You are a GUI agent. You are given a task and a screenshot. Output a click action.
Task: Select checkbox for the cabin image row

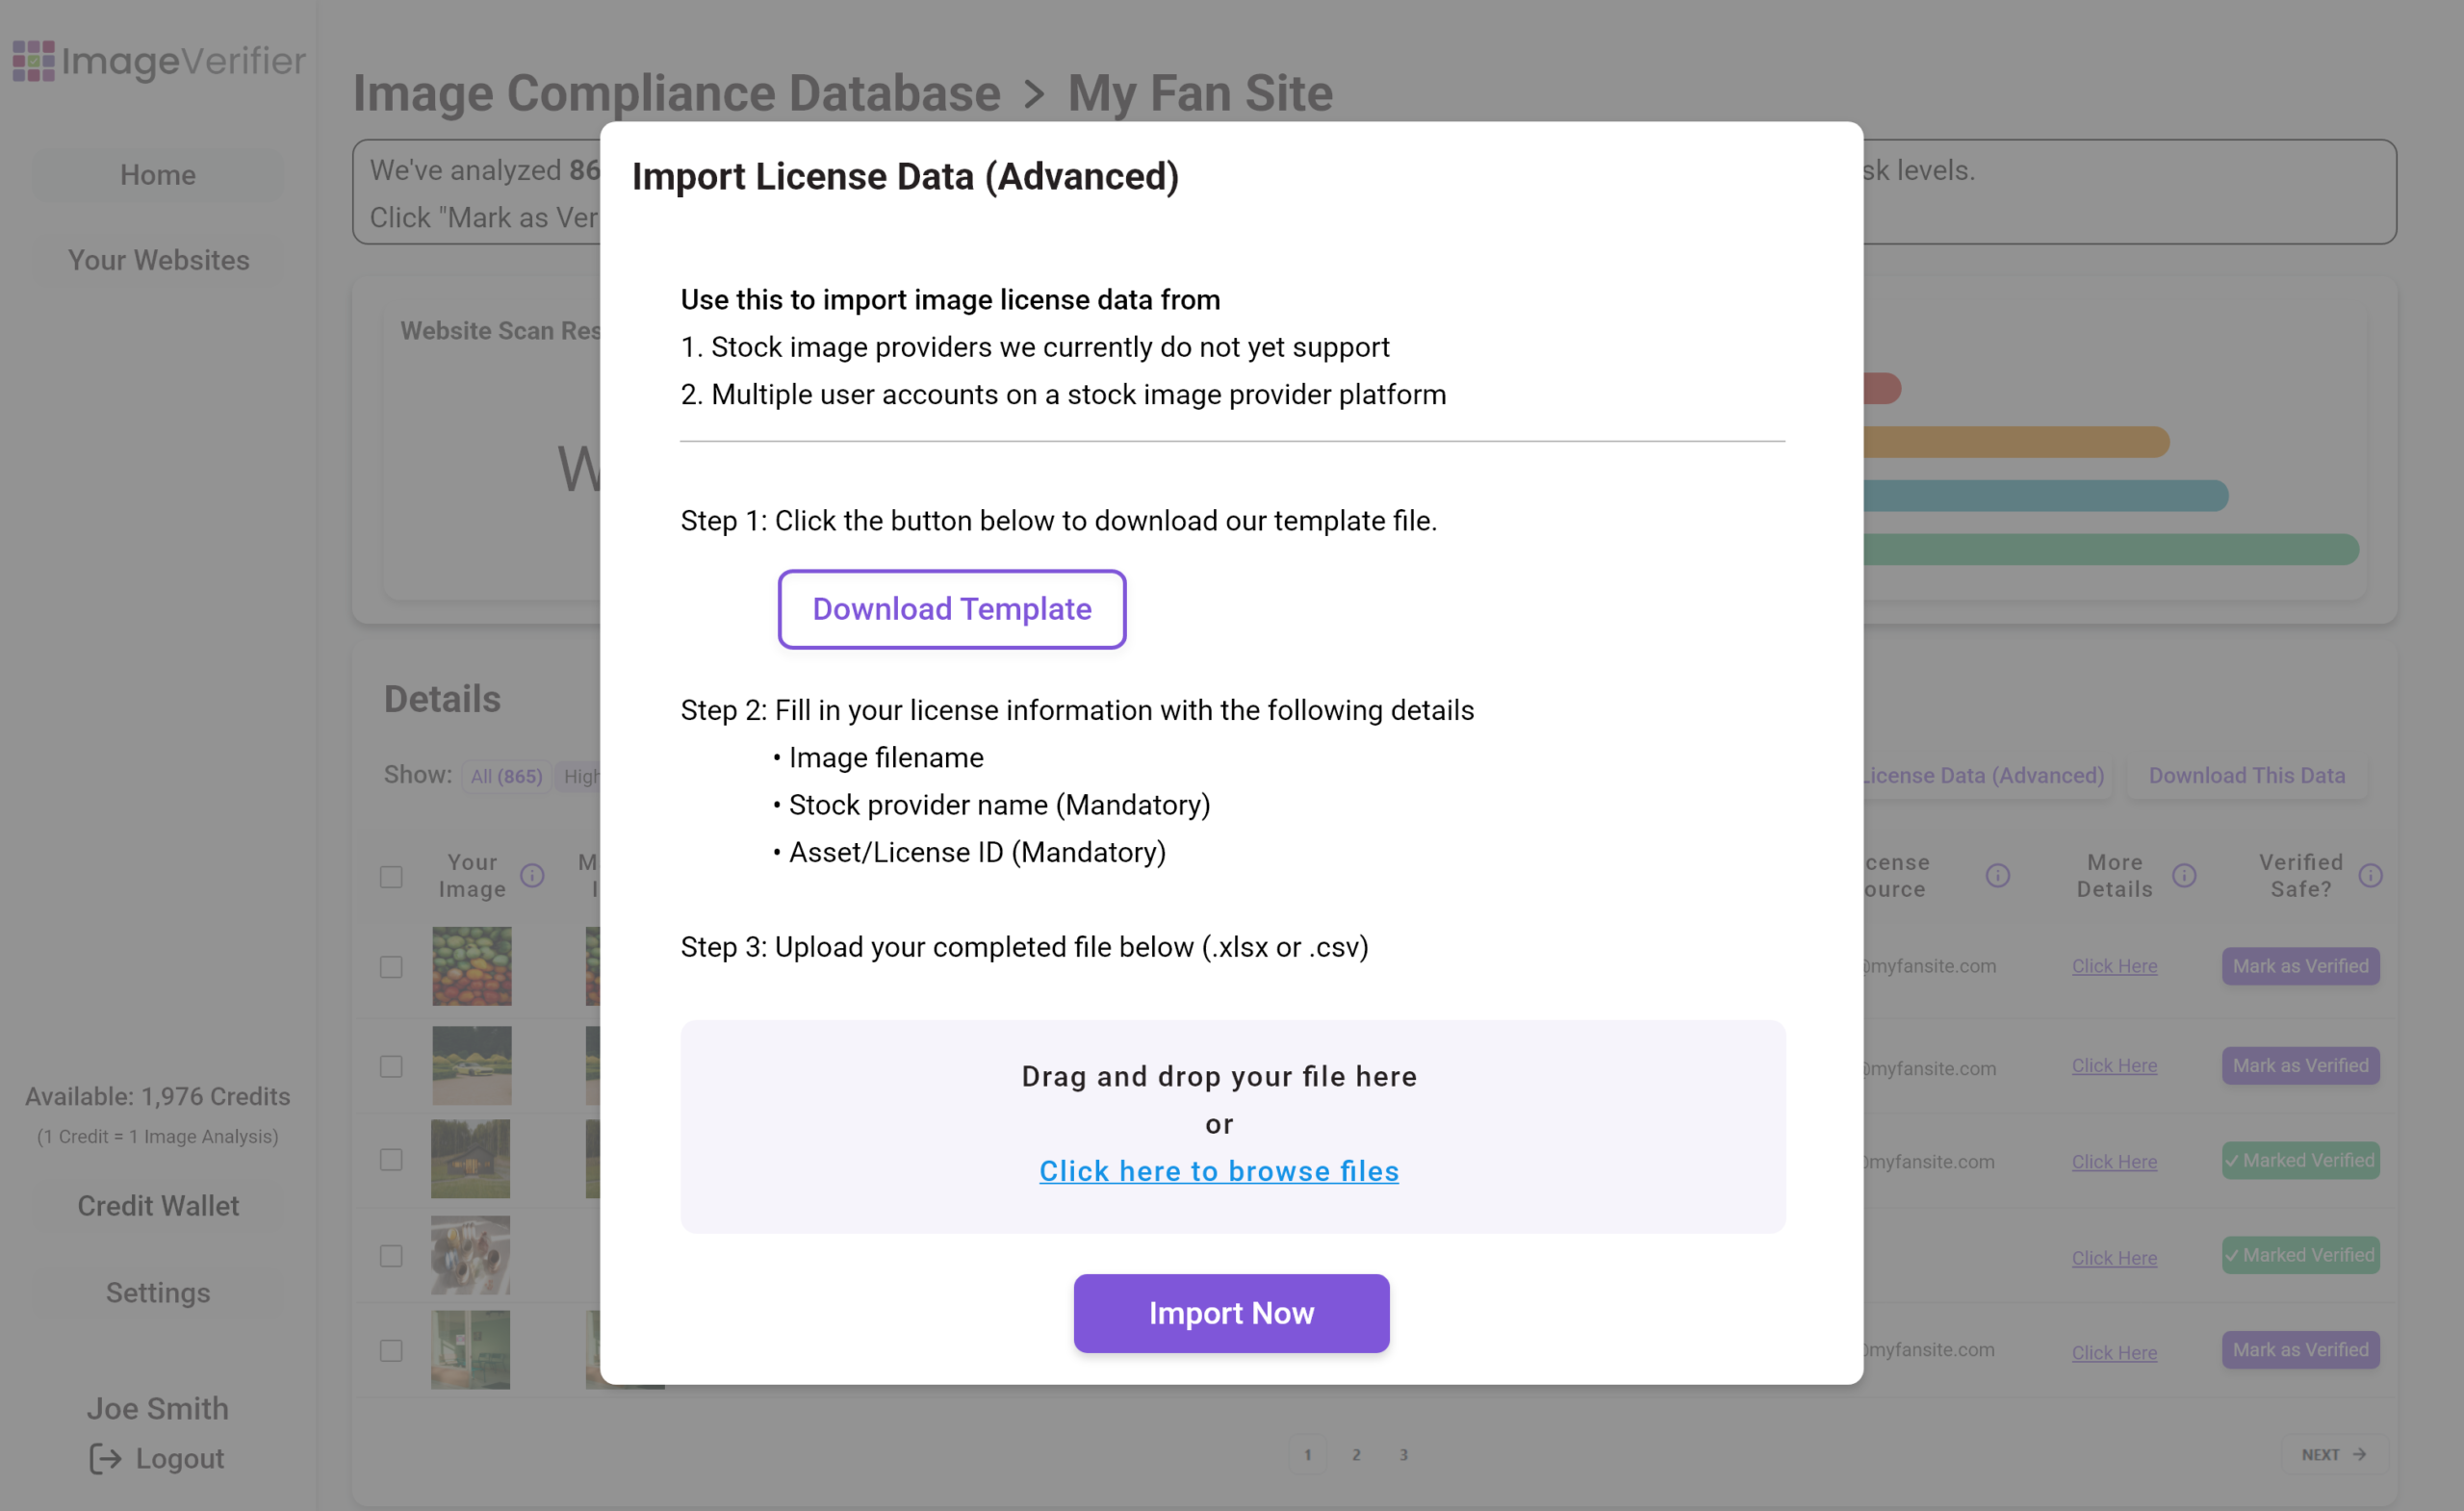pos(391,1160)
